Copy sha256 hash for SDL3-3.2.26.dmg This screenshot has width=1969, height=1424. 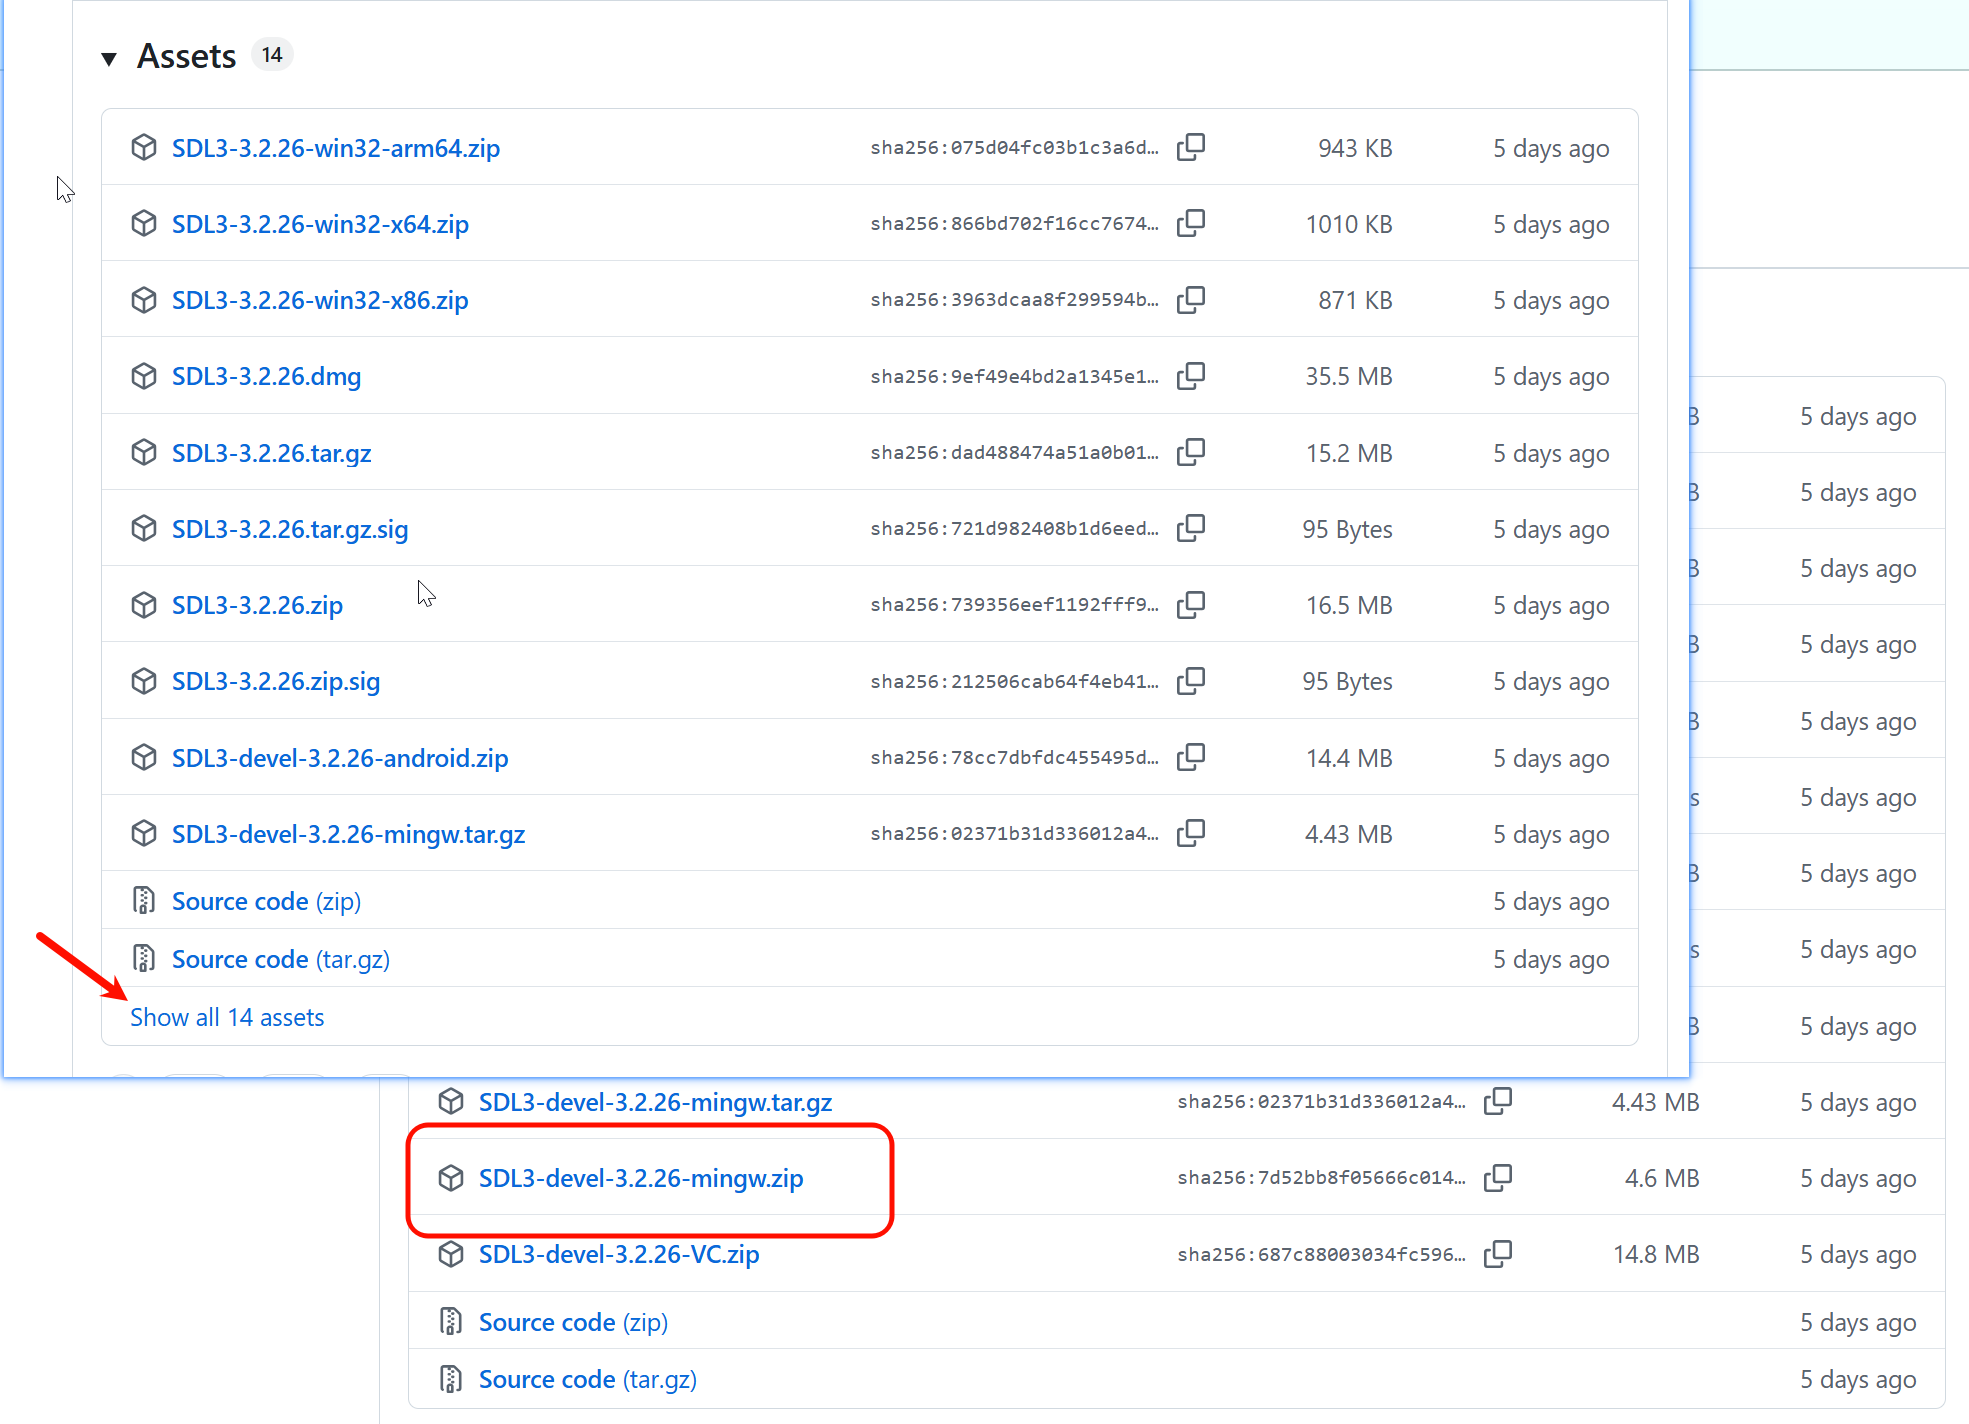pyautogui.click(x=1190, y=376)
